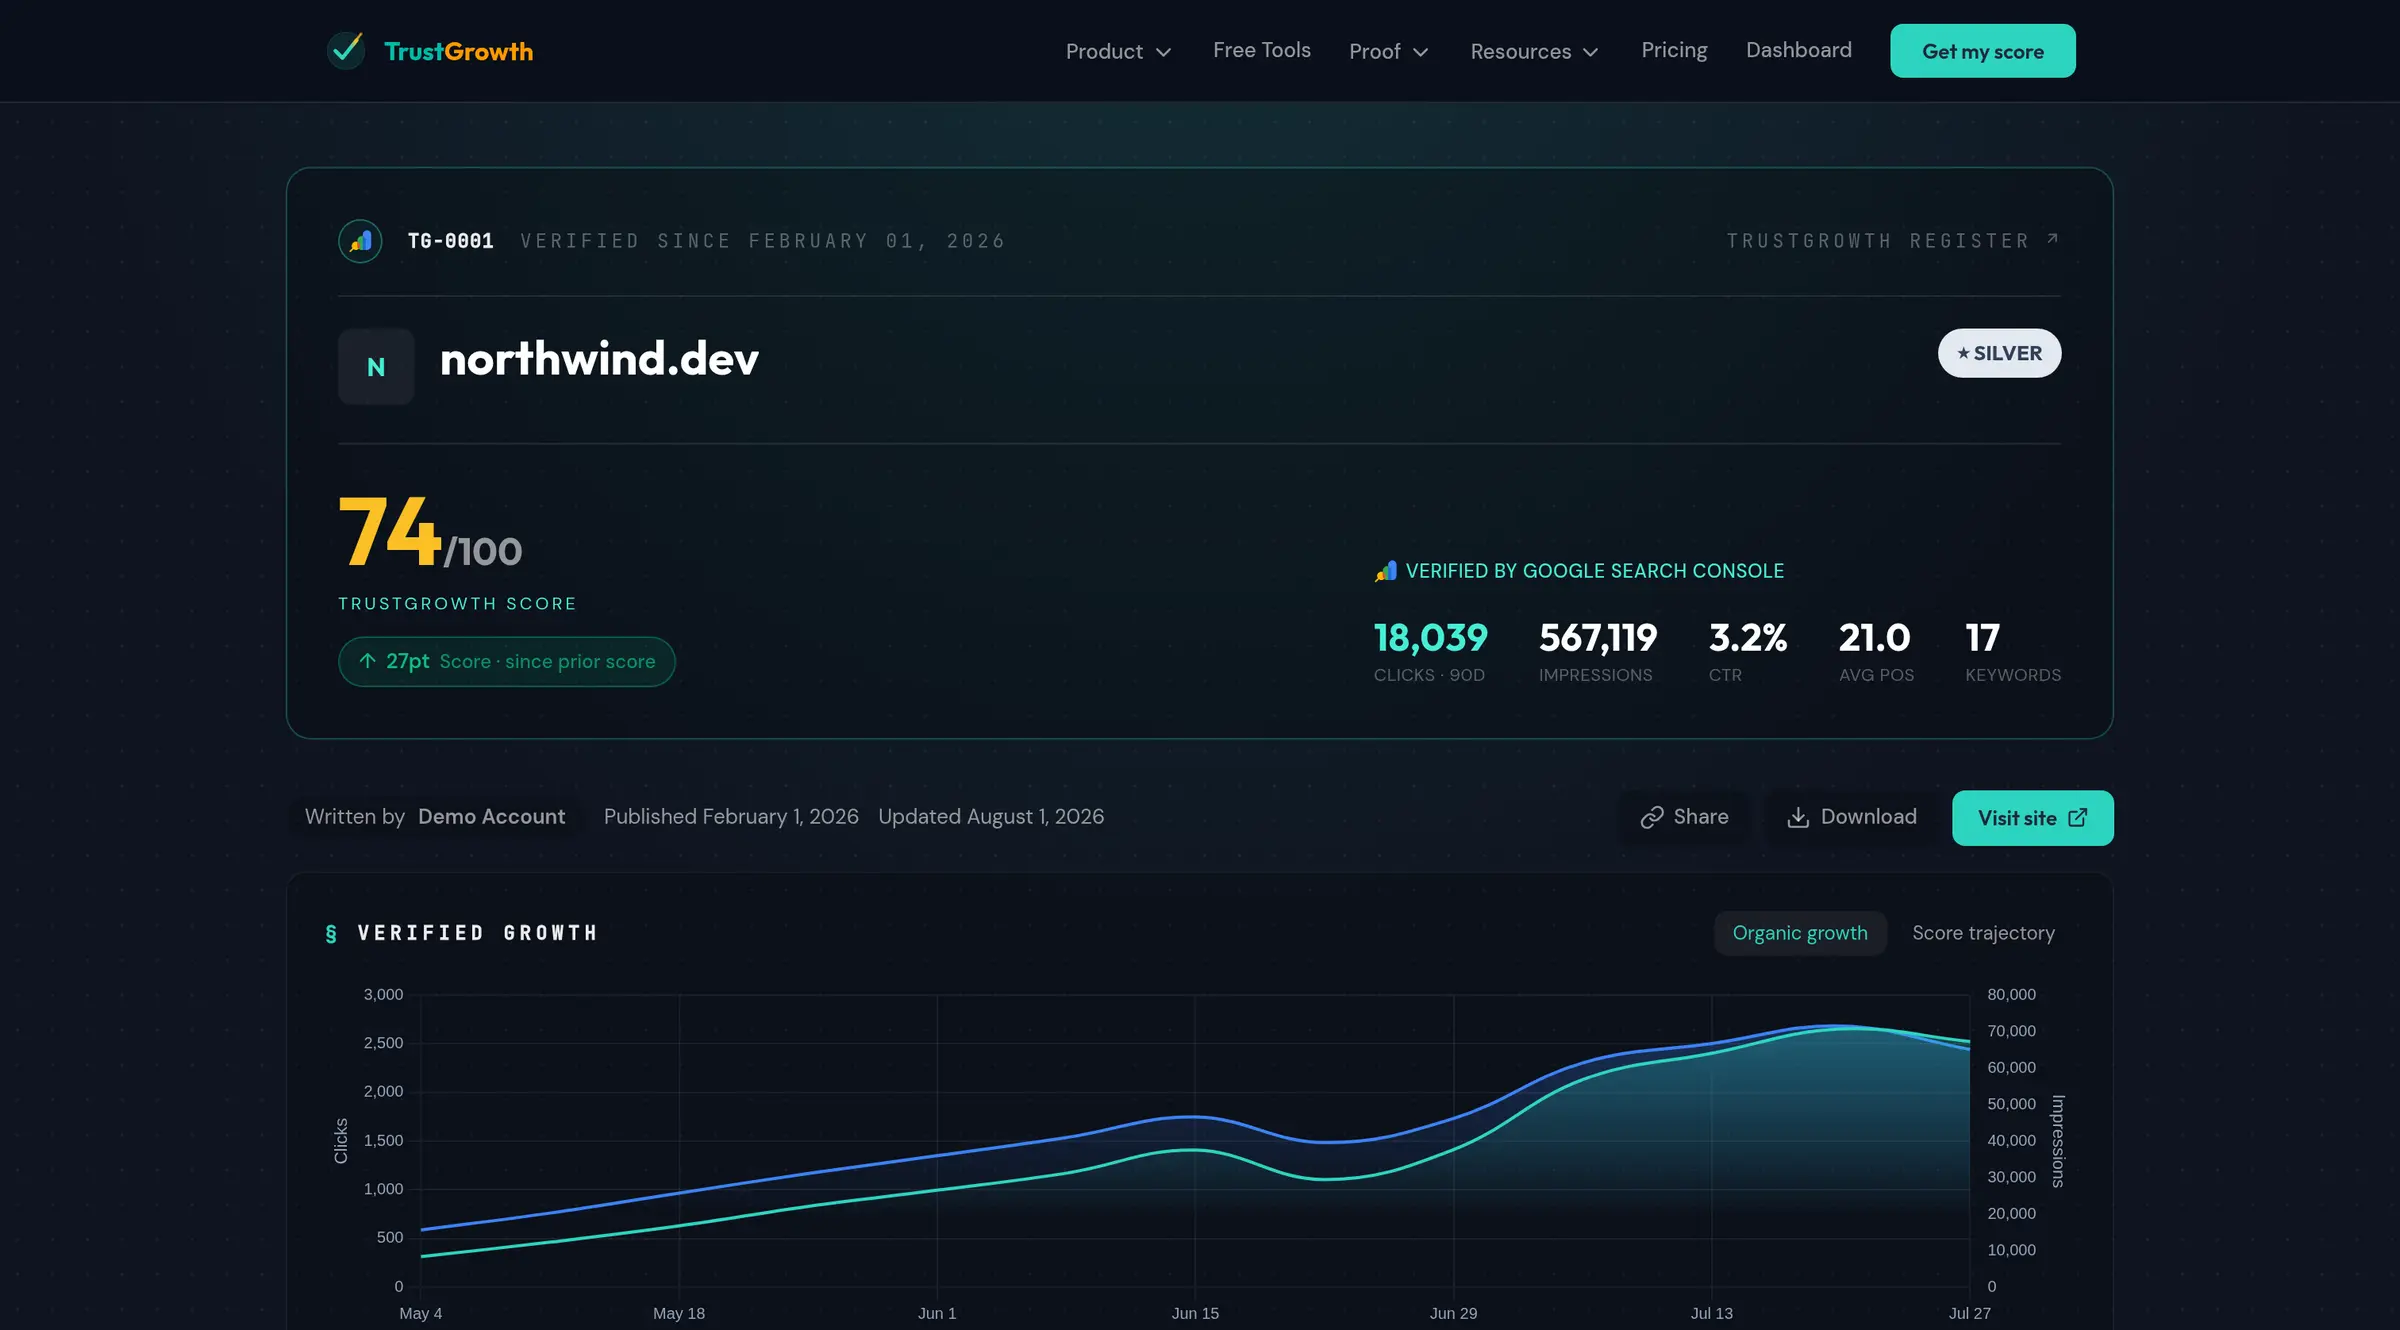Click the section symbol before Verified Growth
This screenshot has width=2400, height=1330.
(331, 934)
